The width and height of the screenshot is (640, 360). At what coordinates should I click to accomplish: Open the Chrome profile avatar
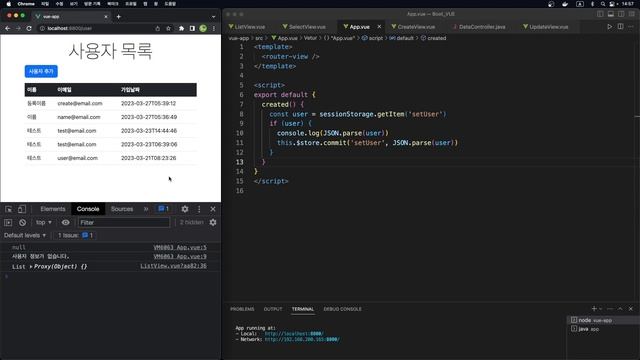tap(203, 28)
